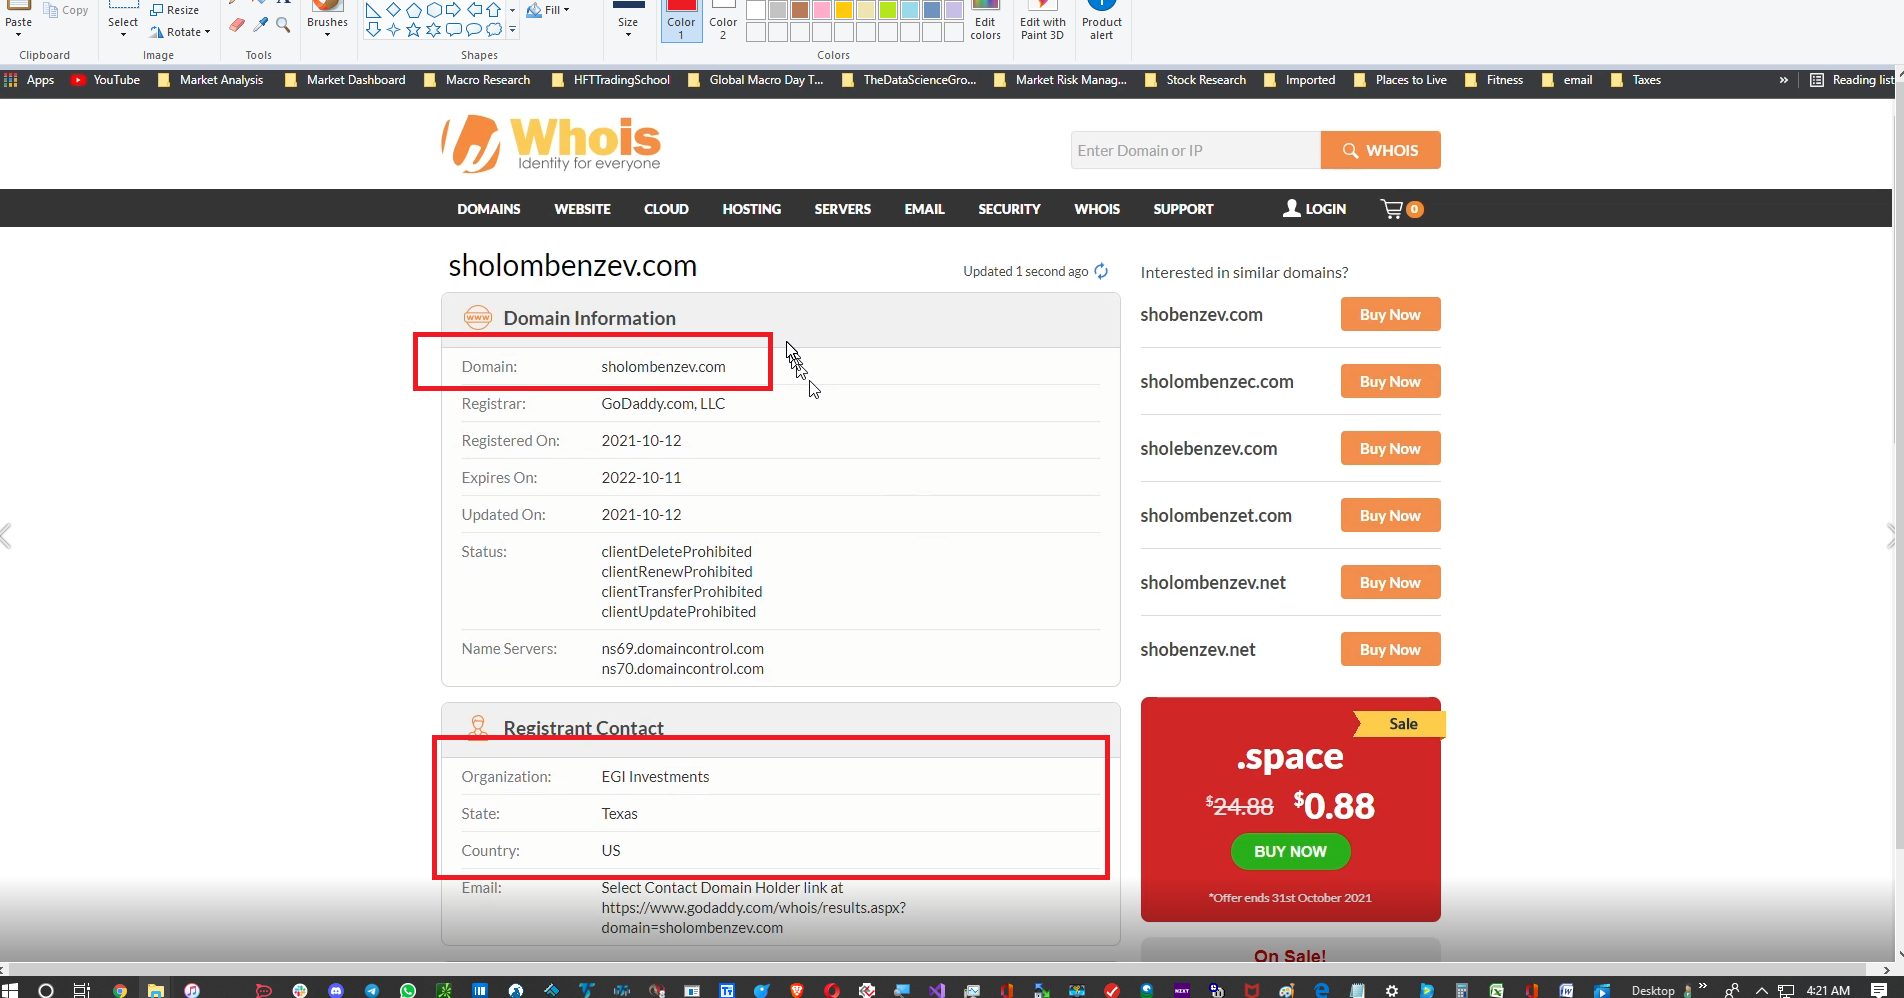1904x998 pixels.
Task: Click the LOGIN link
Action: tap(1315, 209)
